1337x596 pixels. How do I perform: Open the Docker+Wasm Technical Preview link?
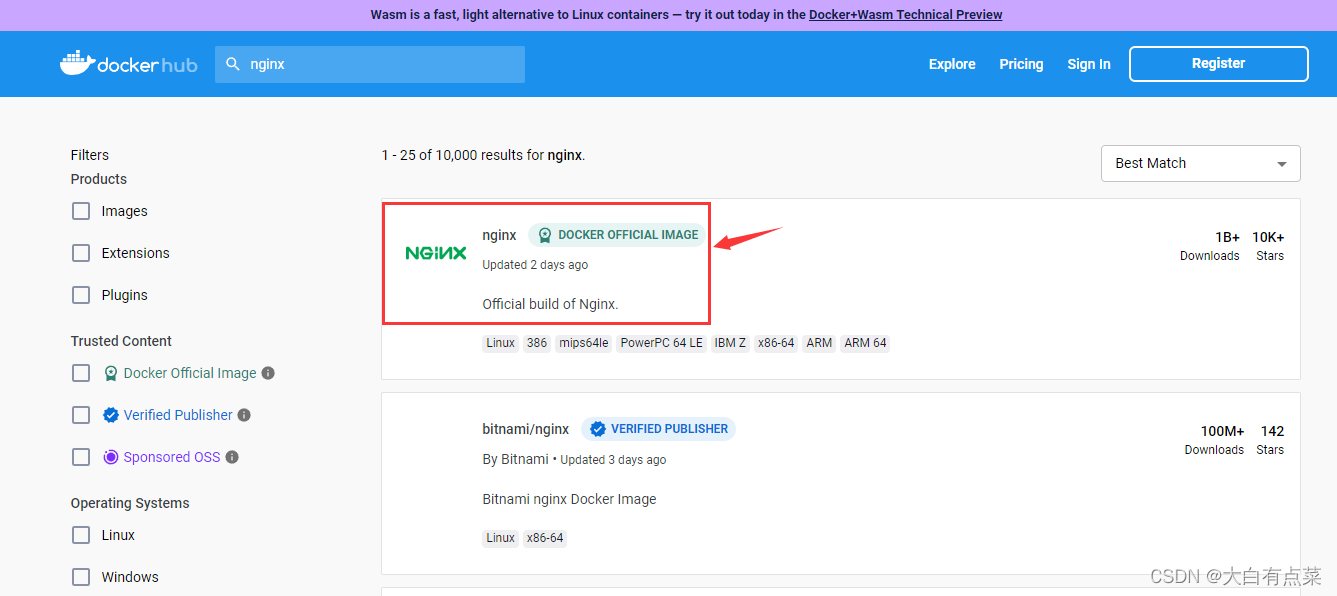coord(905,15)
